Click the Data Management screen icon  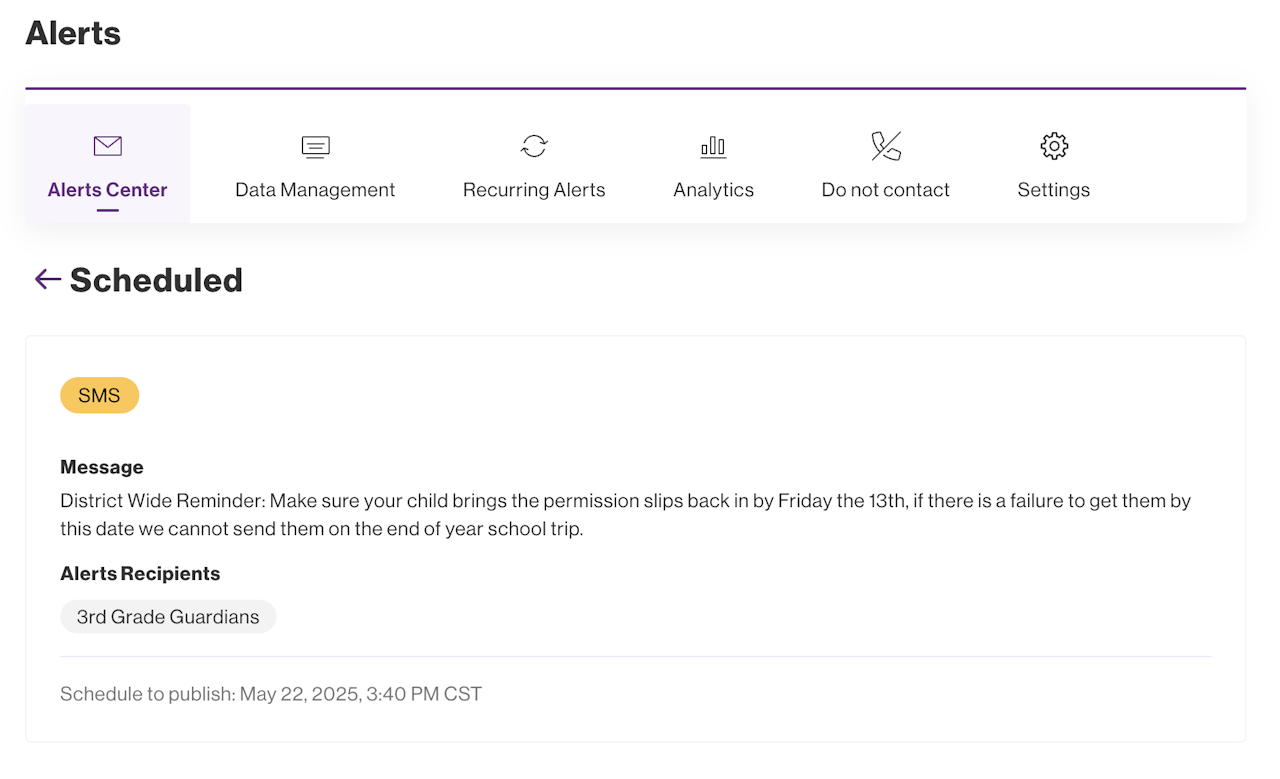click(x=315, y=147)
